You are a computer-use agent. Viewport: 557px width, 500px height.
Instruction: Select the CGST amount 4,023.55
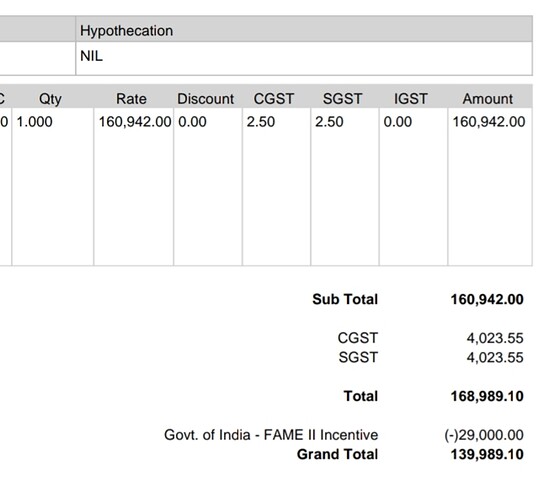coord(495,338)
